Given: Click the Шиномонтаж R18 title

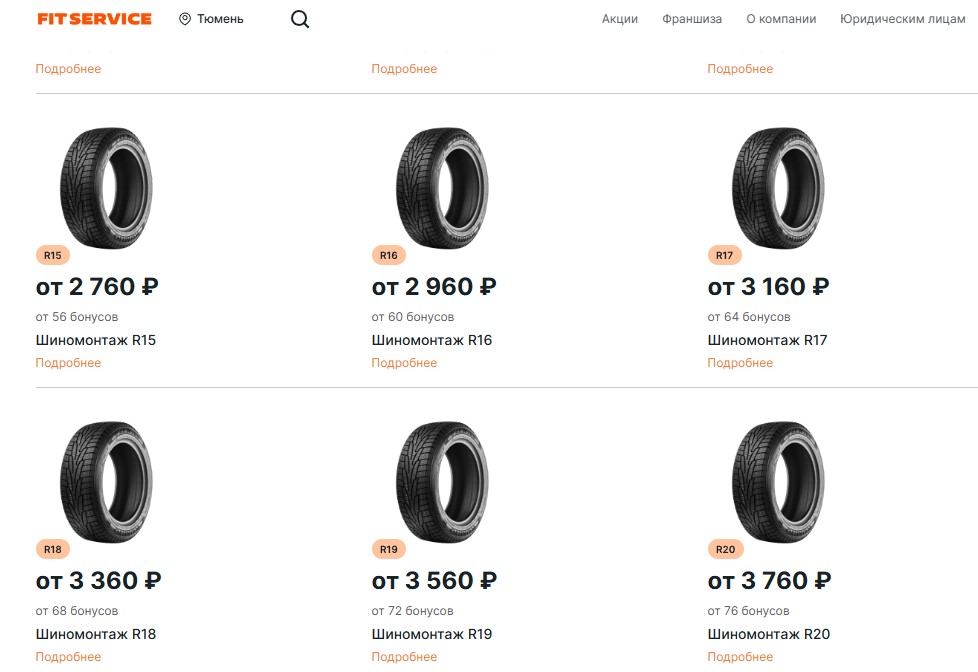Looking at the screenshot, I should click(x=96, y=634).
